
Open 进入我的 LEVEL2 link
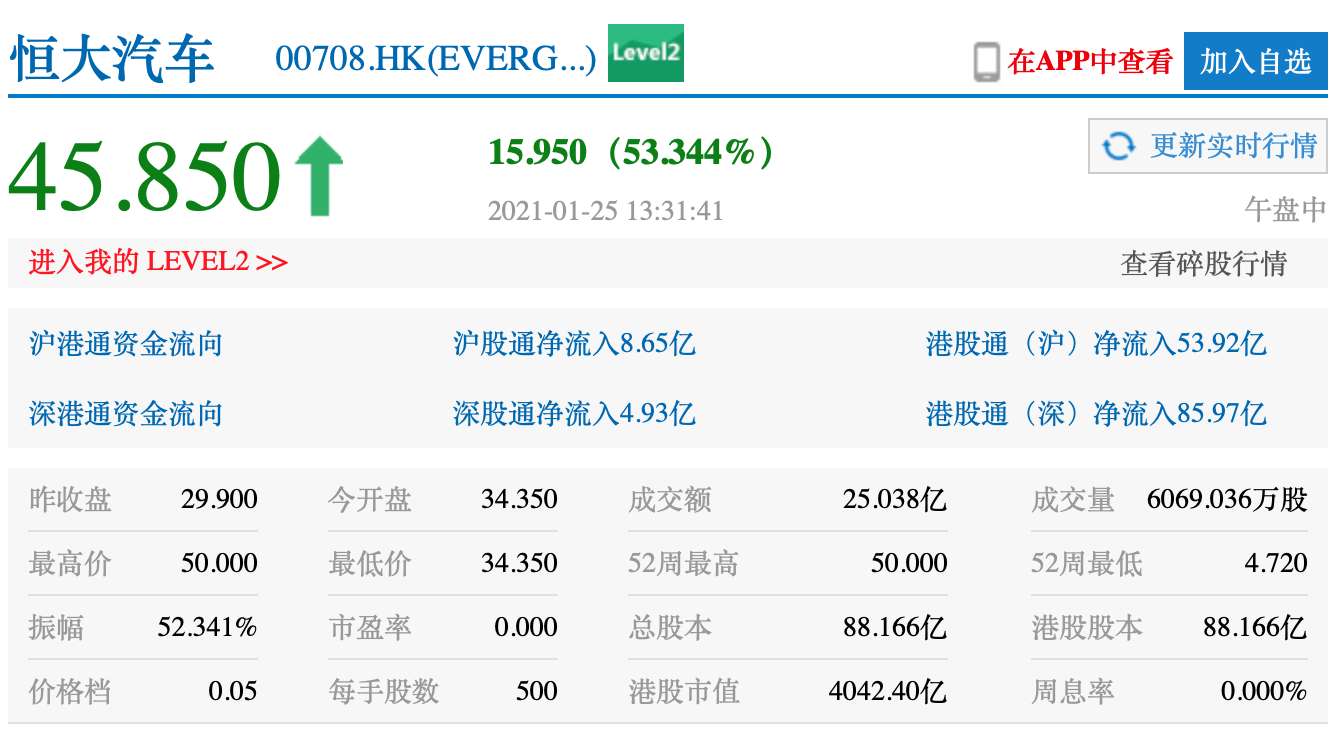158,263
